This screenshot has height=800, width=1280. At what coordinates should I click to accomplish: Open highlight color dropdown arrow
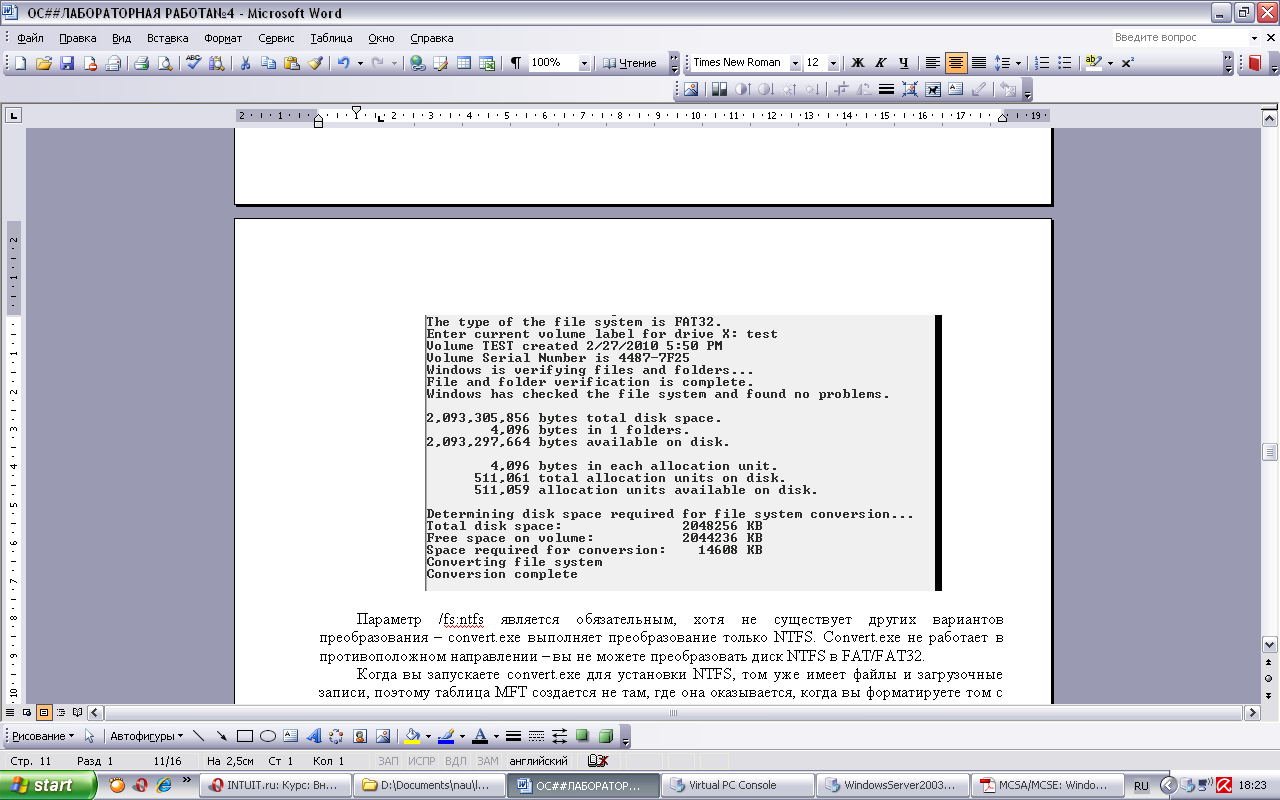[x=1109, y=63]
